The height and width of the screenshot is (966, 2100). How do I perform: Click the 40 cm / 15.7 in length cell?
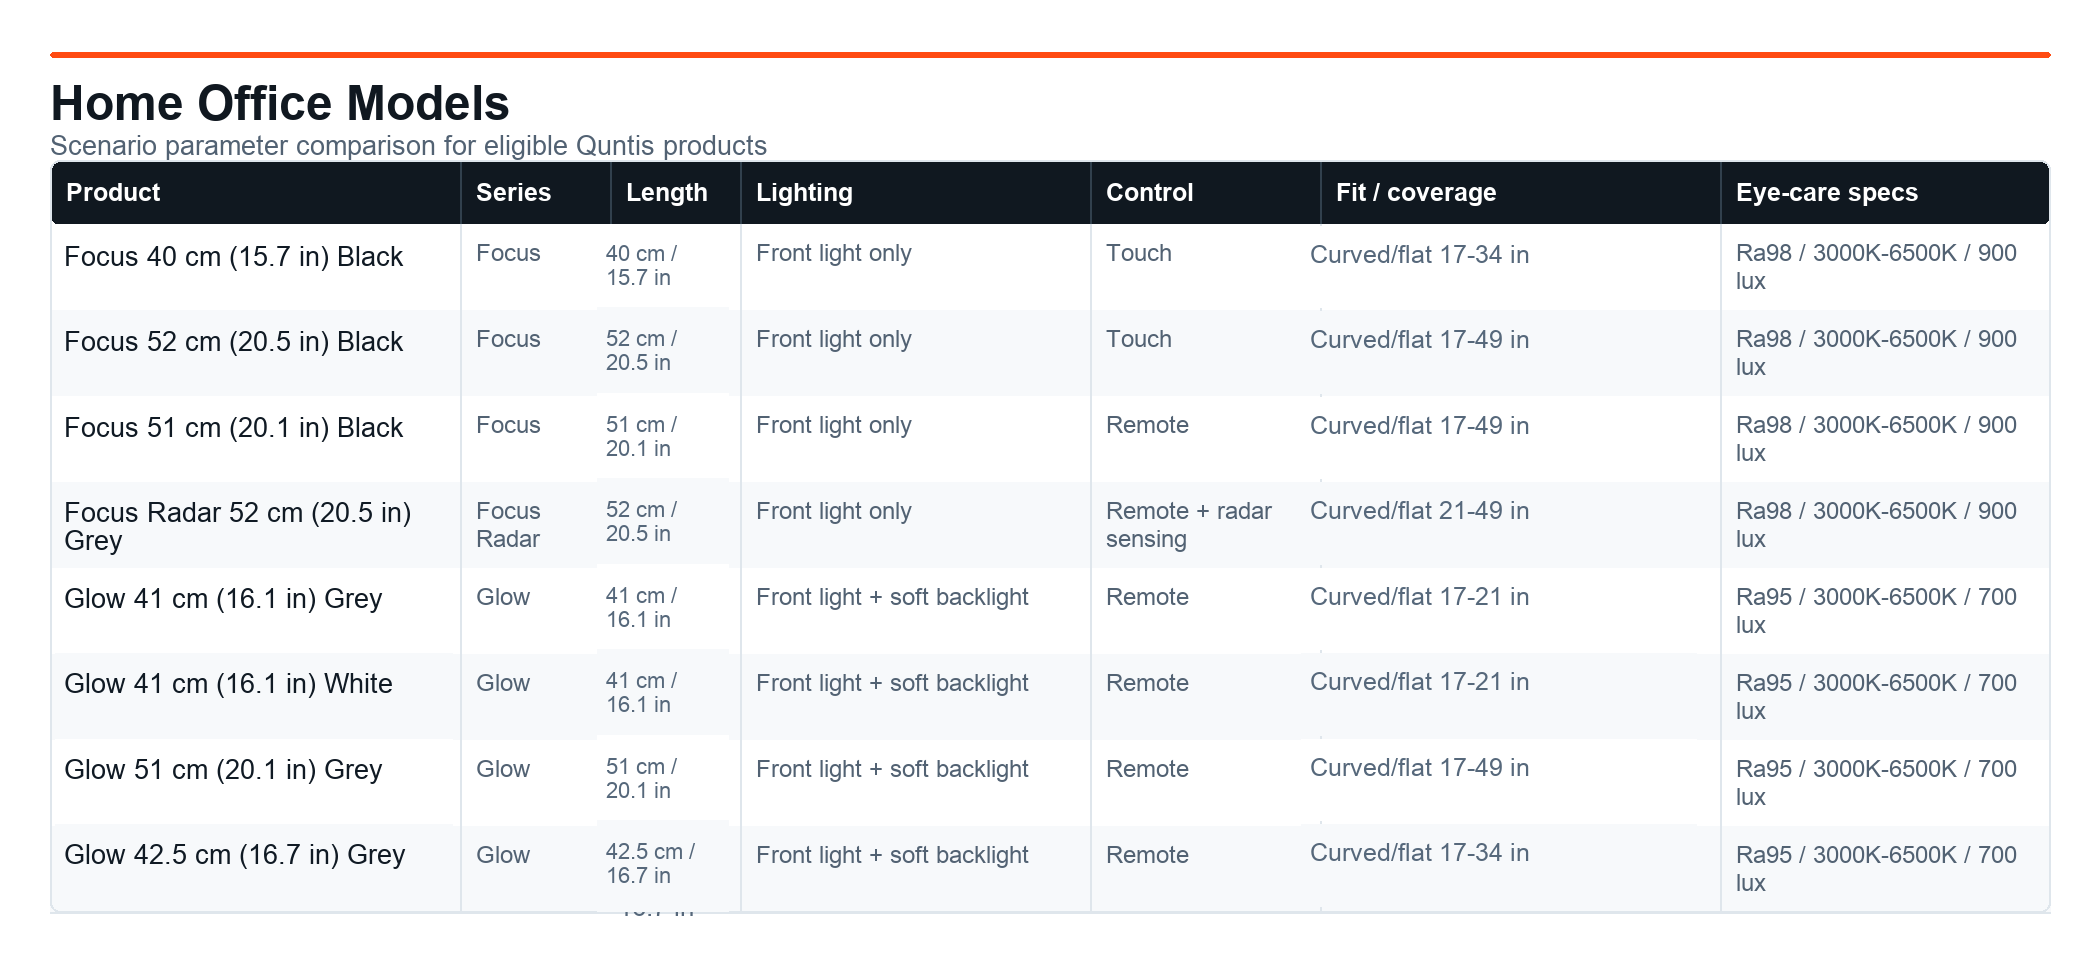[641, 266]
